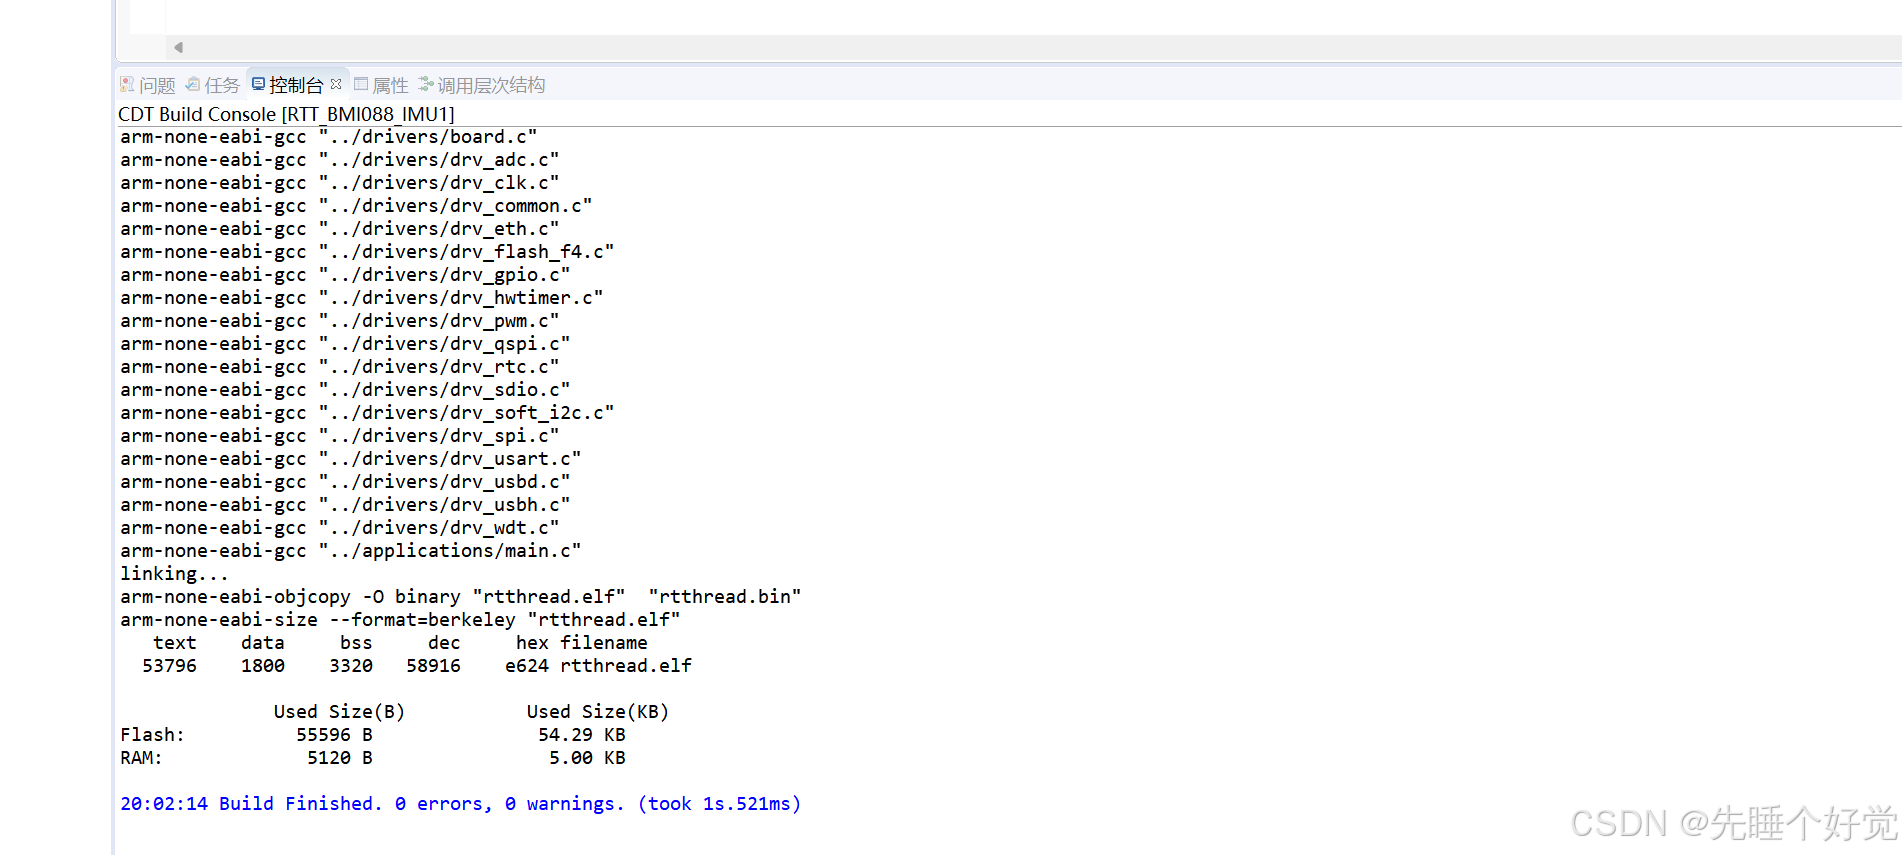1902x855 pixels.
Task: Click the RAM usage 5120 B value
Action: pyautogui.click(x=339, y=758)
